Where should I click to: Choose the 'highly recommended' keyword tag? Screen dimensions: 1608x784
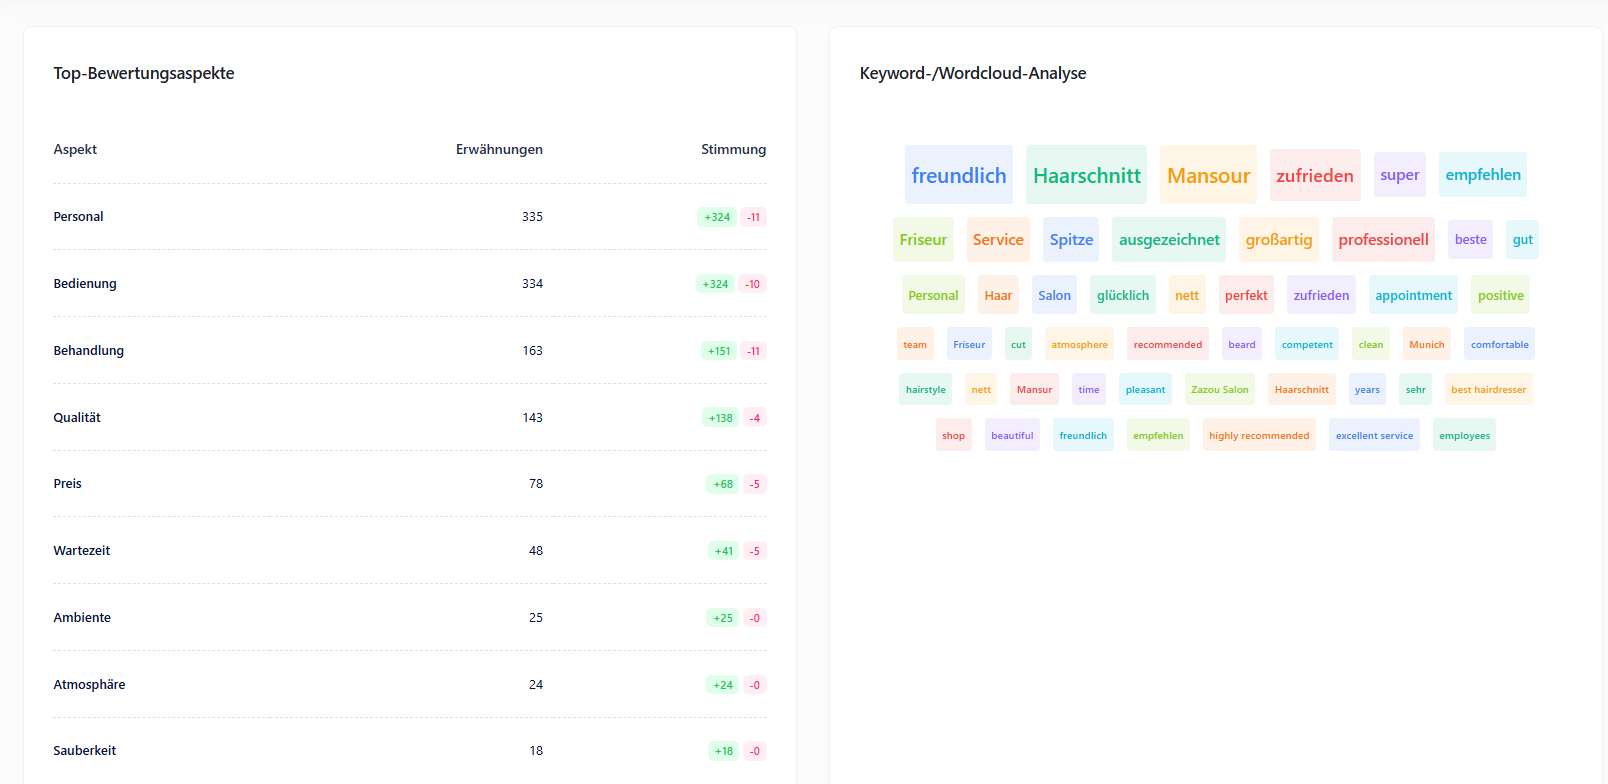[x=1258, y=436]
